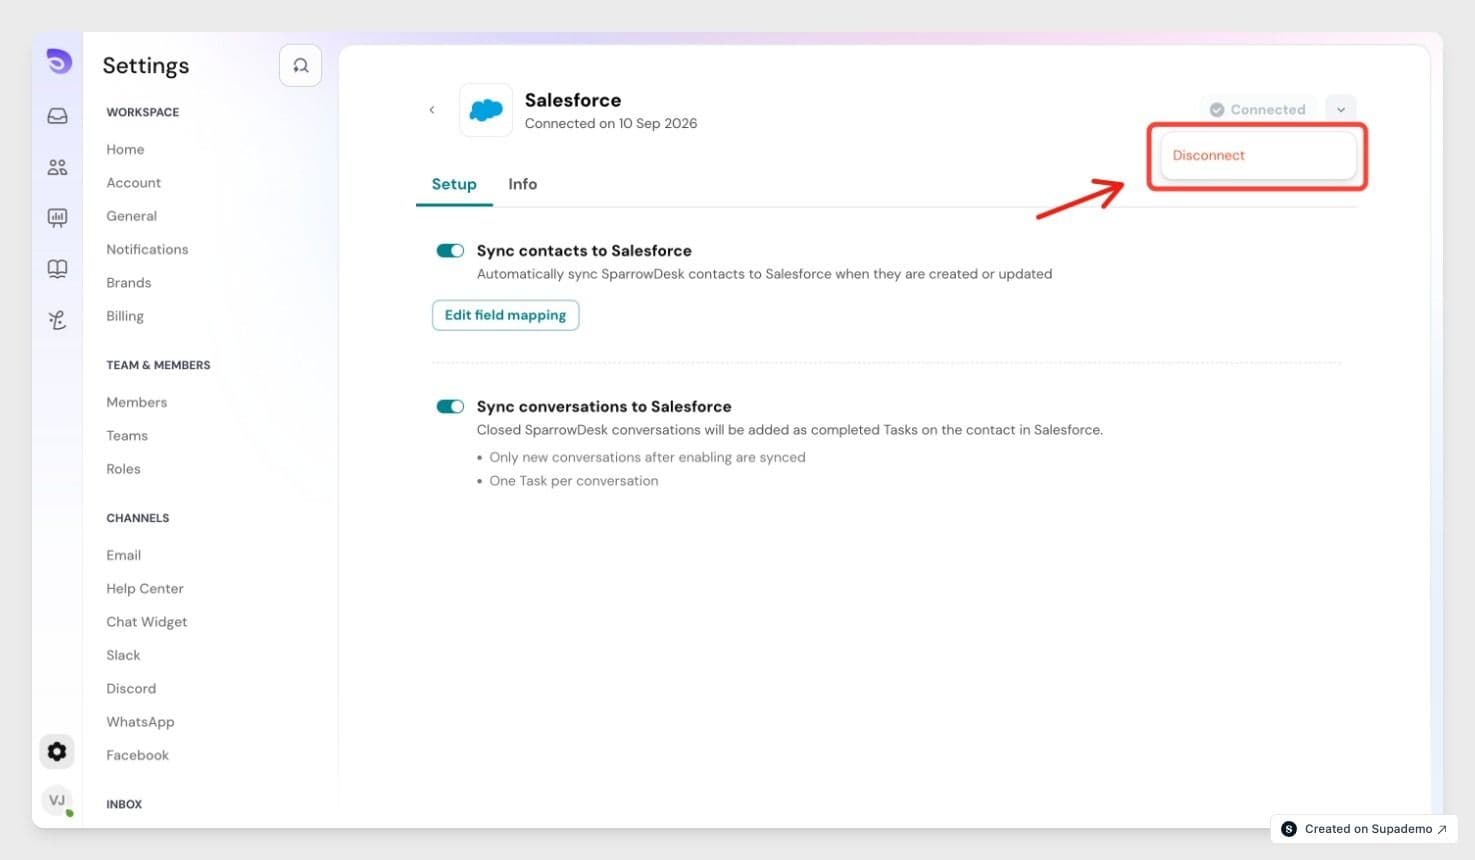This screenshot has height=860, width=1475.
Task: Click Only new conversations after enabling text
Action: (x=647, y=458)
